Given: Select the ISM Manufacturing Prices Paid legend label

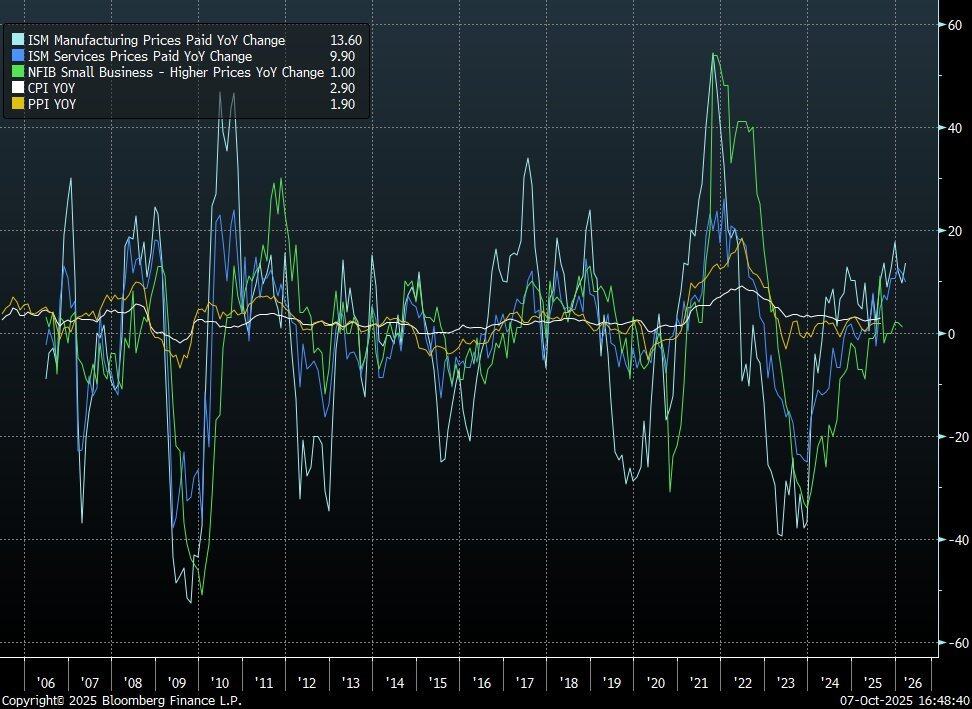Looking at the screenshot, I should [156, 40].
